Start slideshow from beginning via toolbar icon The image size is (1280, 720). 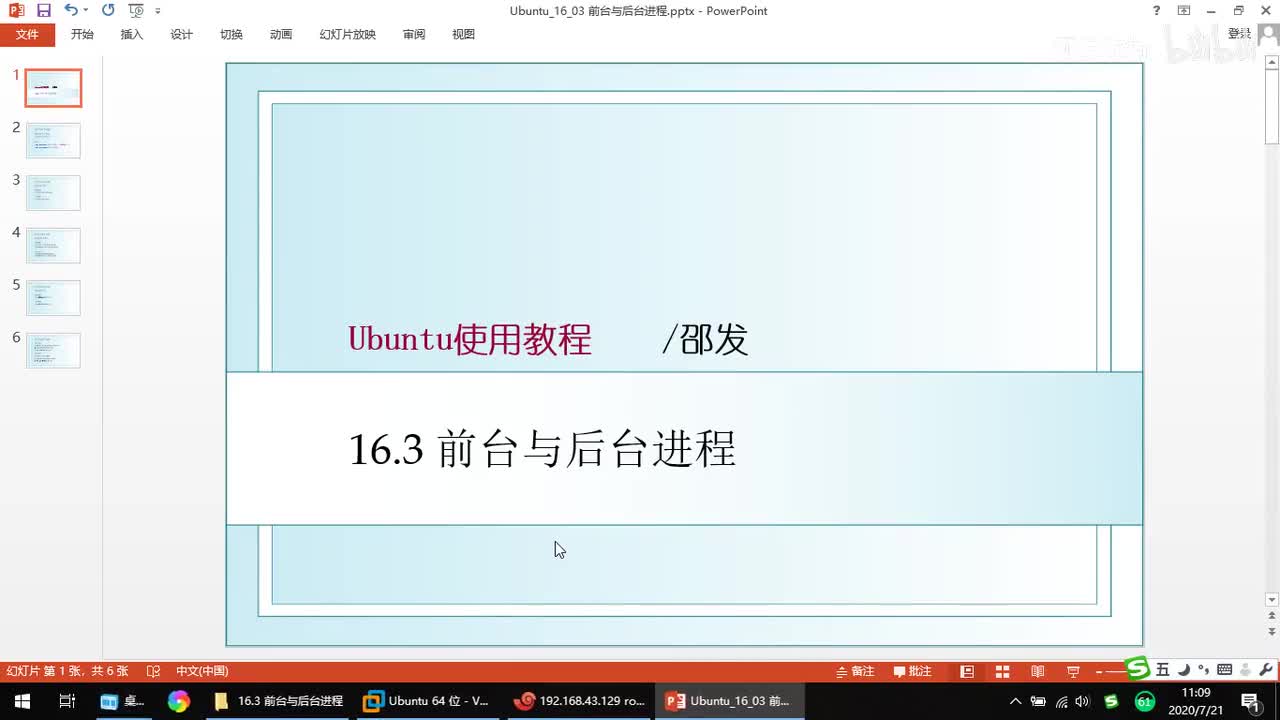point(136,10)
